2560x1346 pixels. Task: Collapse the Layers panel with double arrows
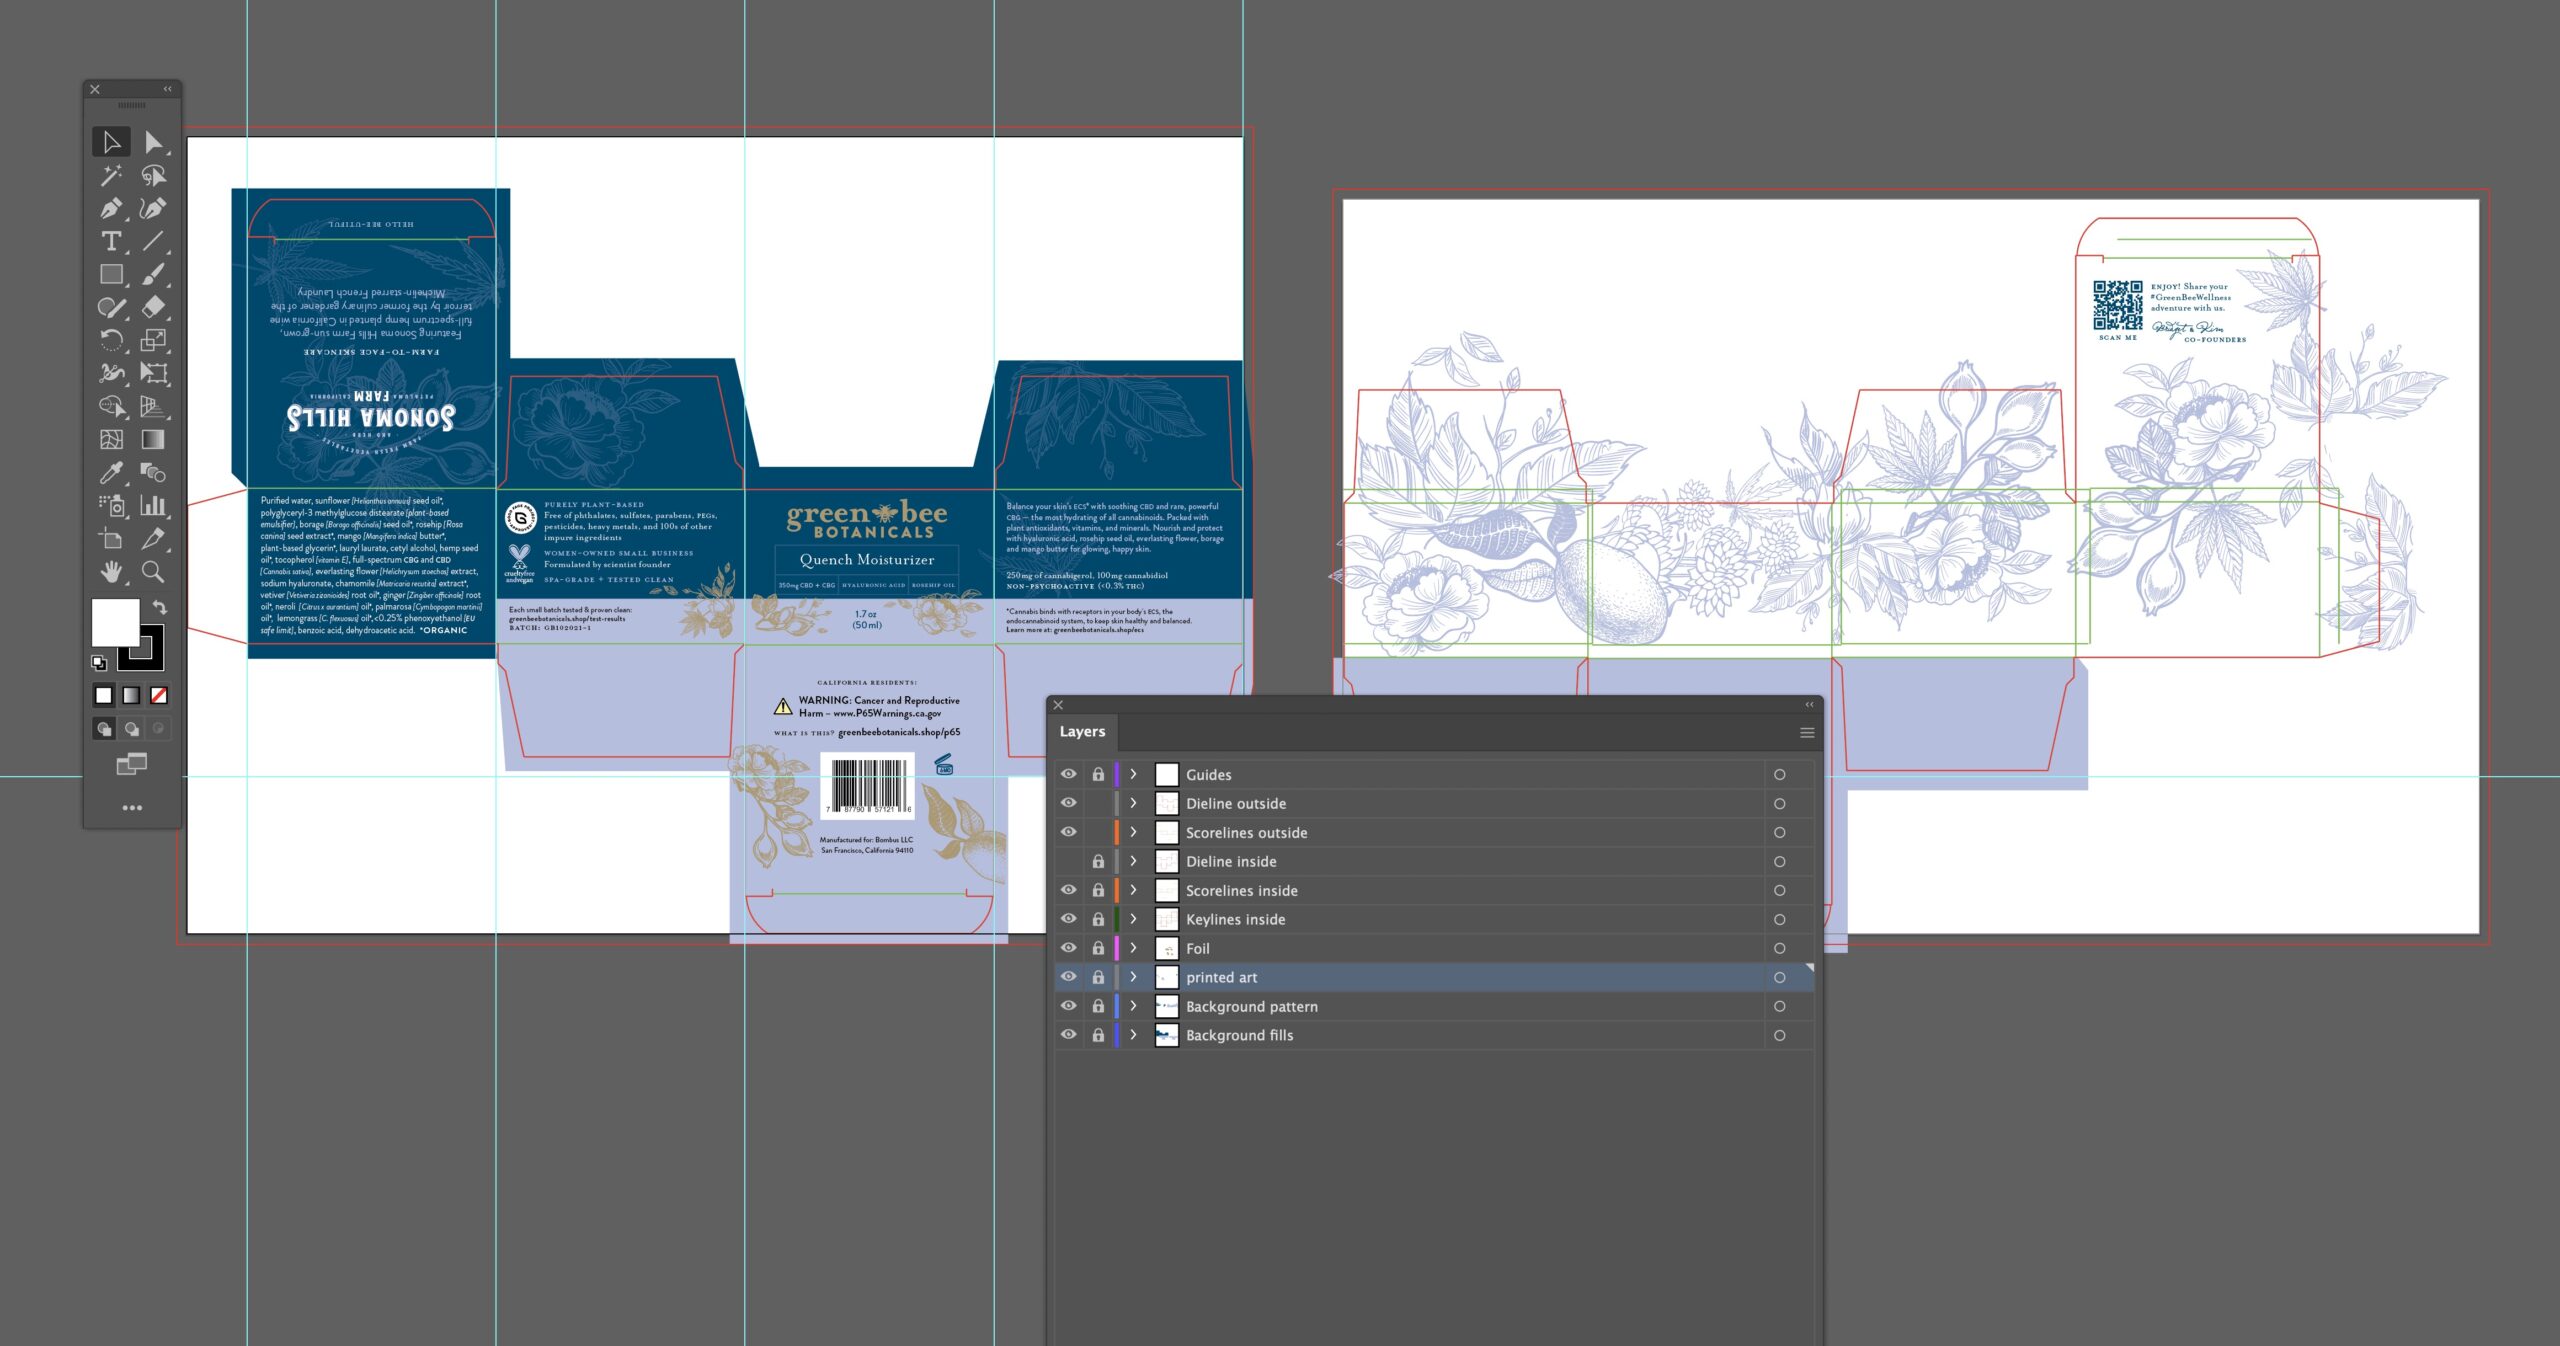pos(1809,705)
